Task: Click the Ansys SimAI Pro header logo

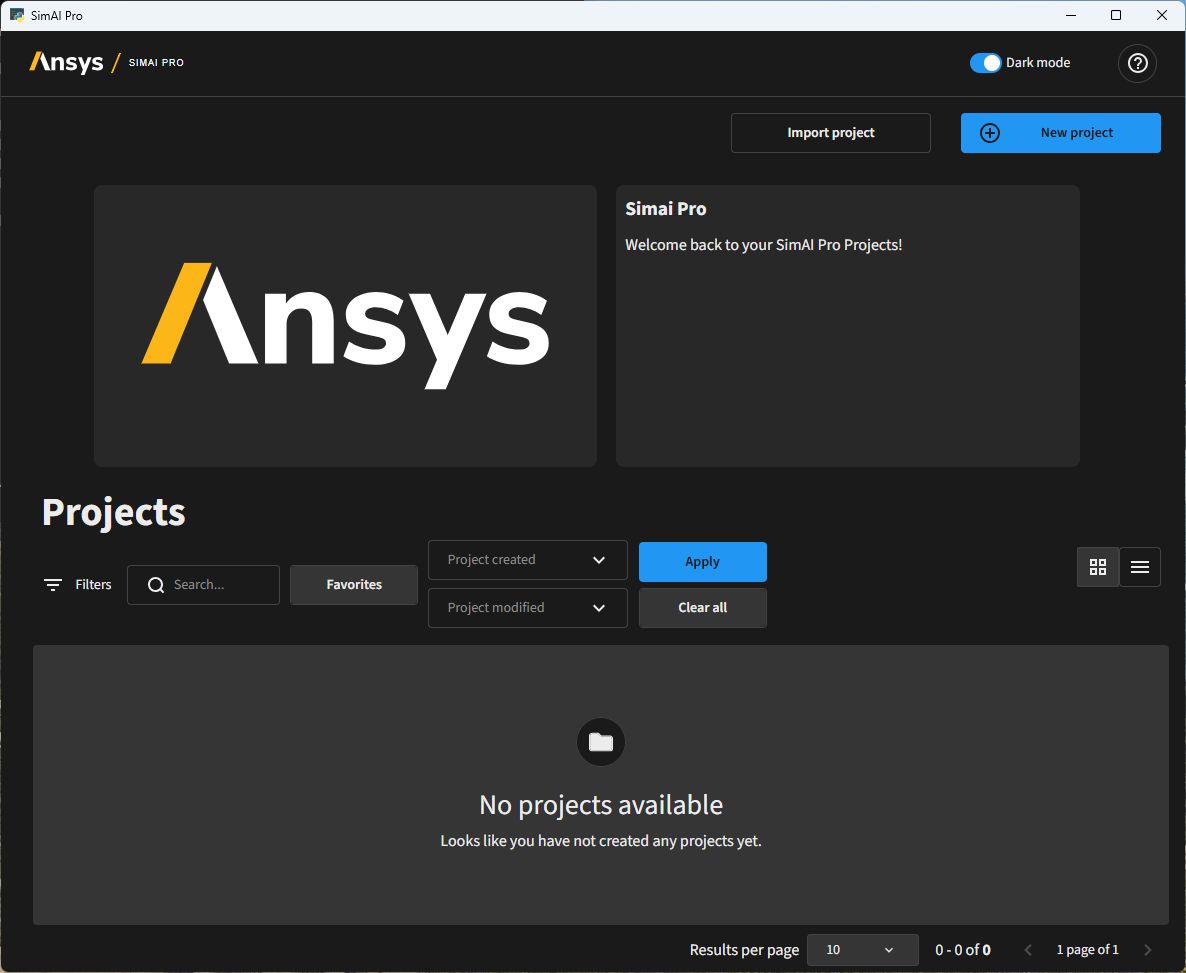Action: (106, 62)
